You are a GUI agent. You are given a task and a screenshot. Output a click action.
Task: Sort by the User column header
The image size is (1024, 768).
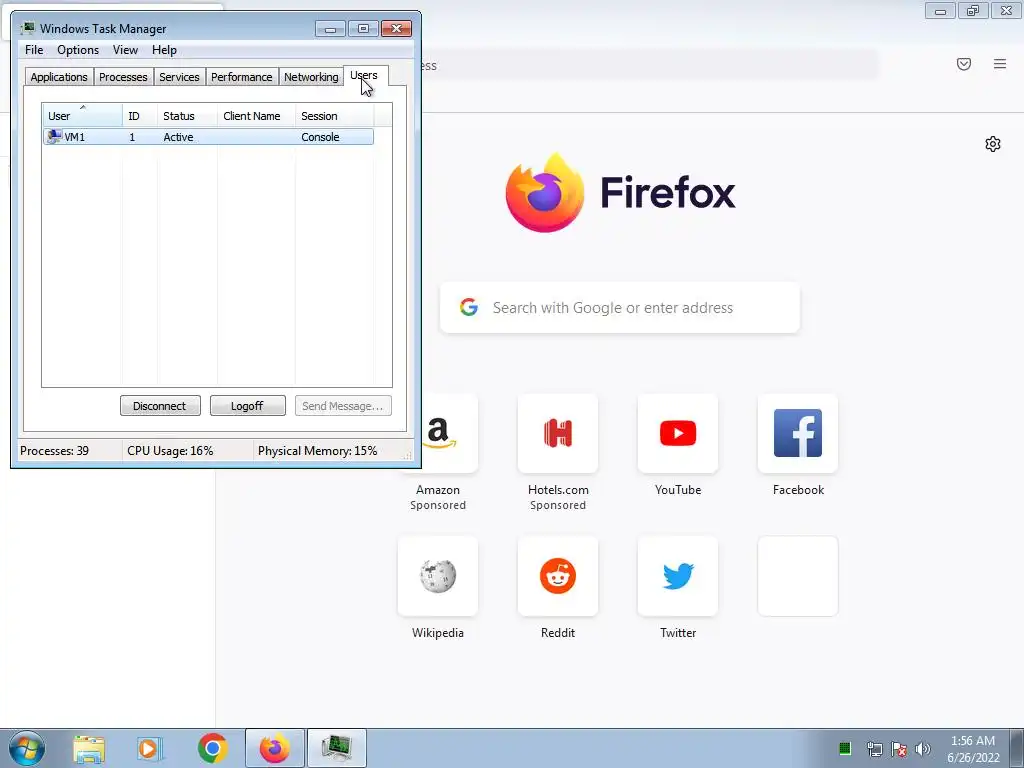click(82, 116)
